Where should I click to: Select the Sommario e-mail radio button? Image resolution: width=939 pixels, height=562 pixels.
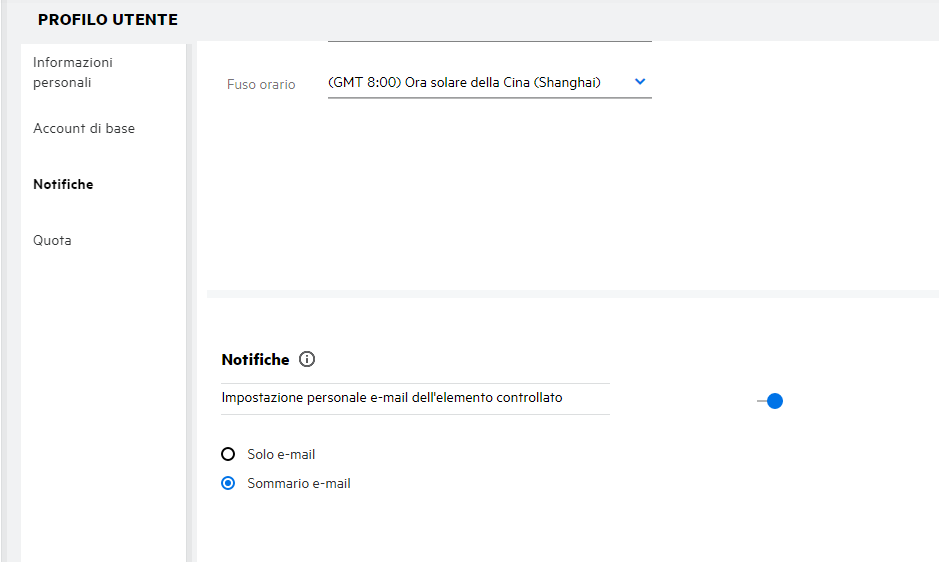point(228,484)
